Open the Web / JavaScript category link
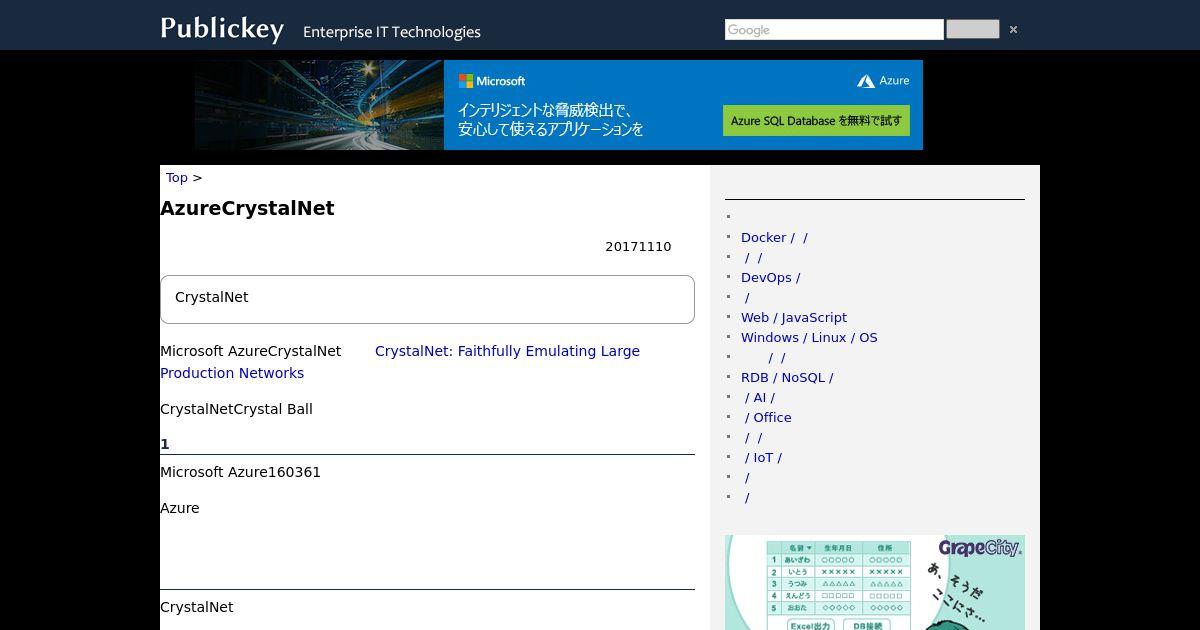 (794, 317)
